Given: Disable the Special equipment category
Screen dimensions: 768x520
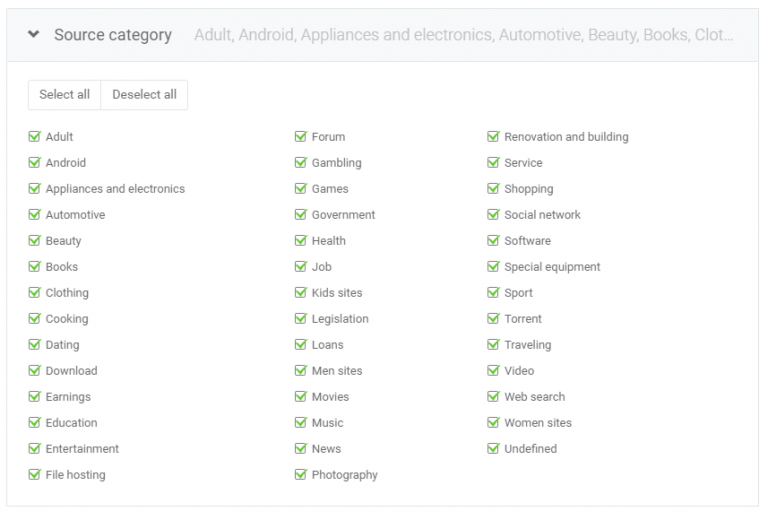Looking at the screenshot, I should click(493, 267).
